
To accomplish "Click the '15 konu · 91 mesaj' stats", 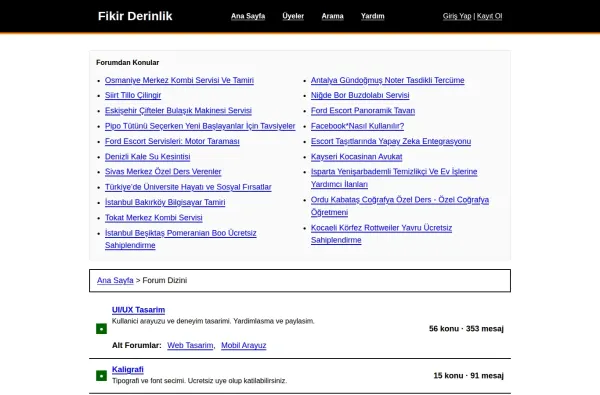I will pyautogui.click(x=468, y=375).
